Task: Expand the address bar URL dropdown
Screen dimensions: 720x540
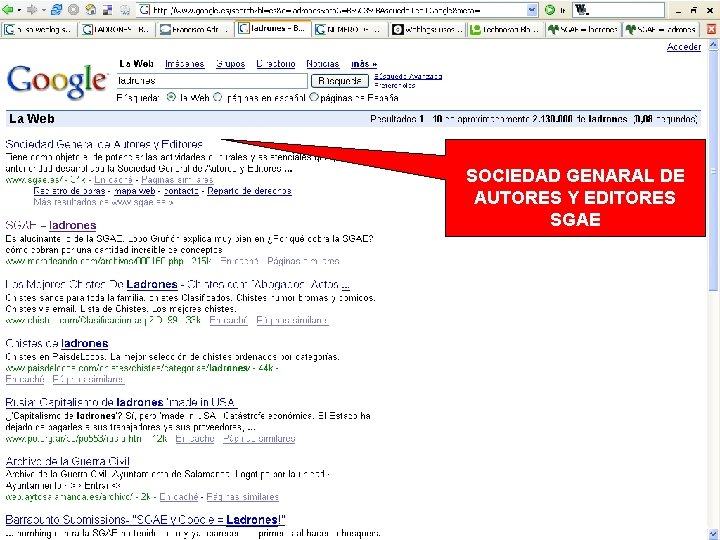Action: (x=532, y=10)
